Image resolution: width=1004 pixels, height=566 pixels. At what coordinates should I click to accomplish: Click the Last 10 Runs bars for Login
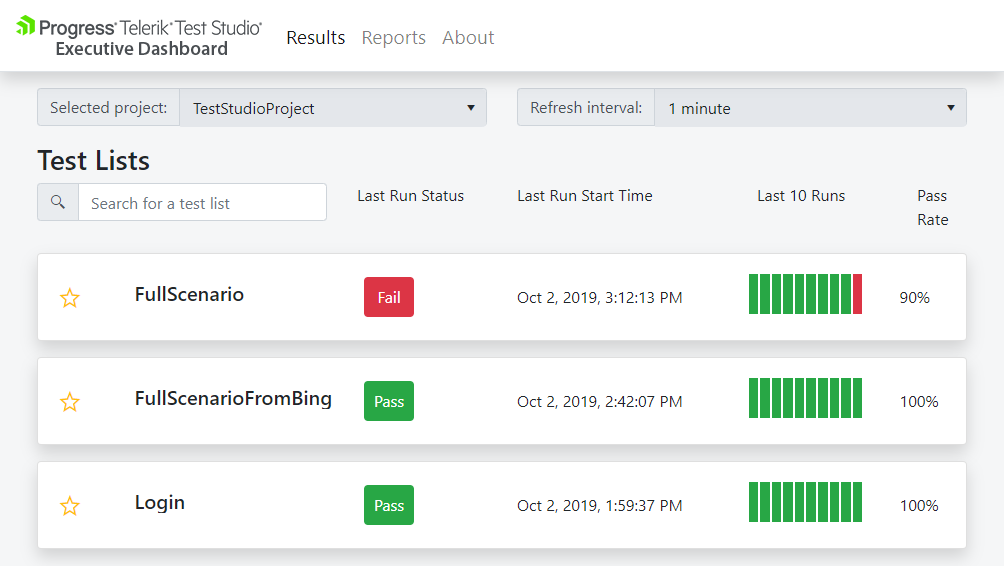coord(806,502)
